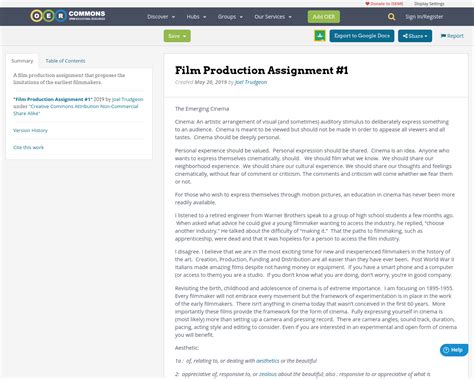
Task: Open the OER Commons home logo
Action: click(68, 16)
